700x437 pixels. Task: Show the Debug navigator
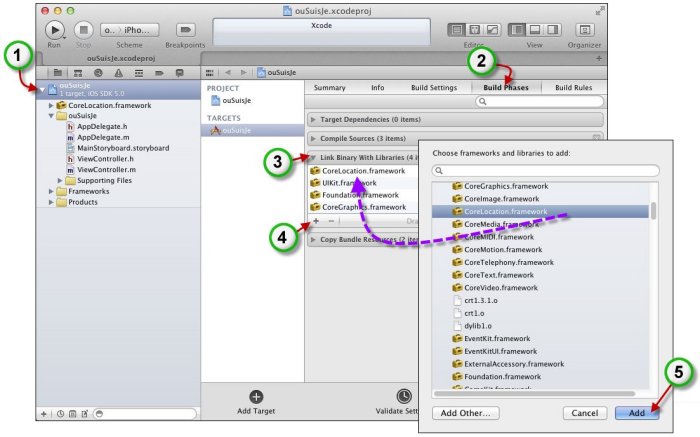pyautogui.click(x=139, y=73)
